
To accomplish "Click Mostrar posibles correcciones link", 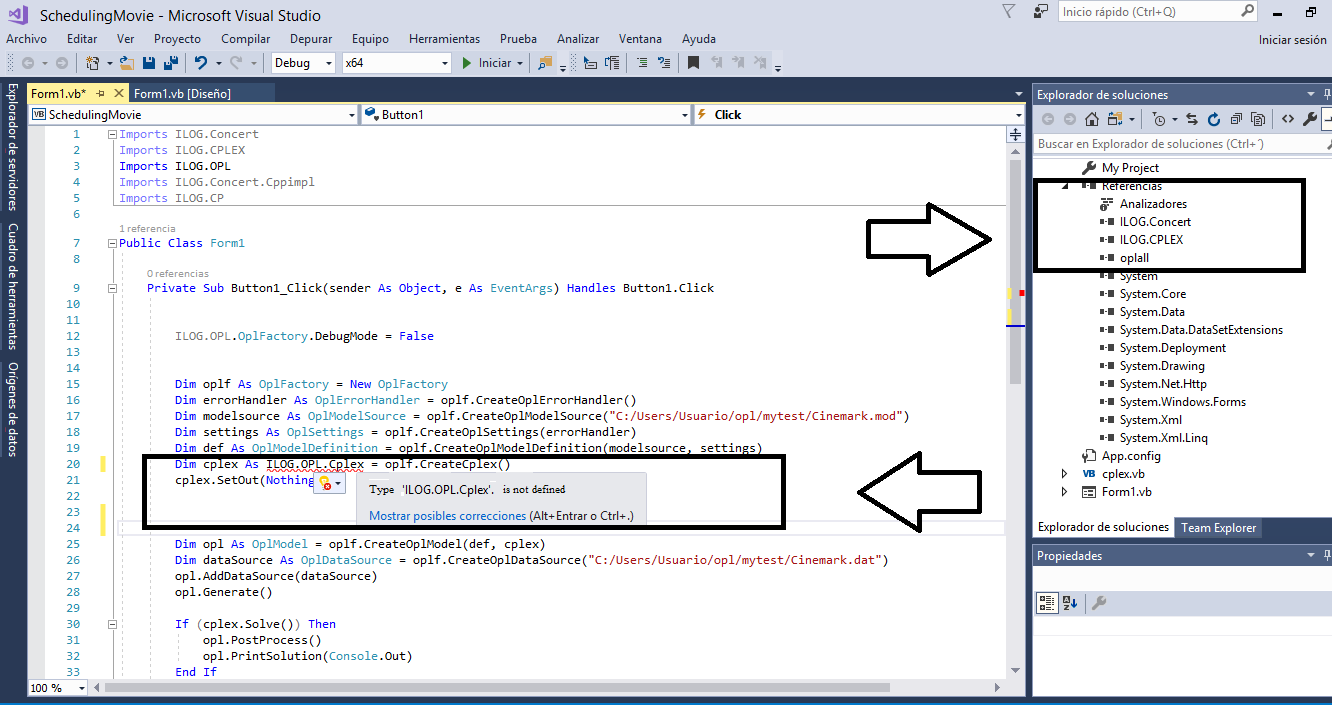I will (x=447, y=516).
